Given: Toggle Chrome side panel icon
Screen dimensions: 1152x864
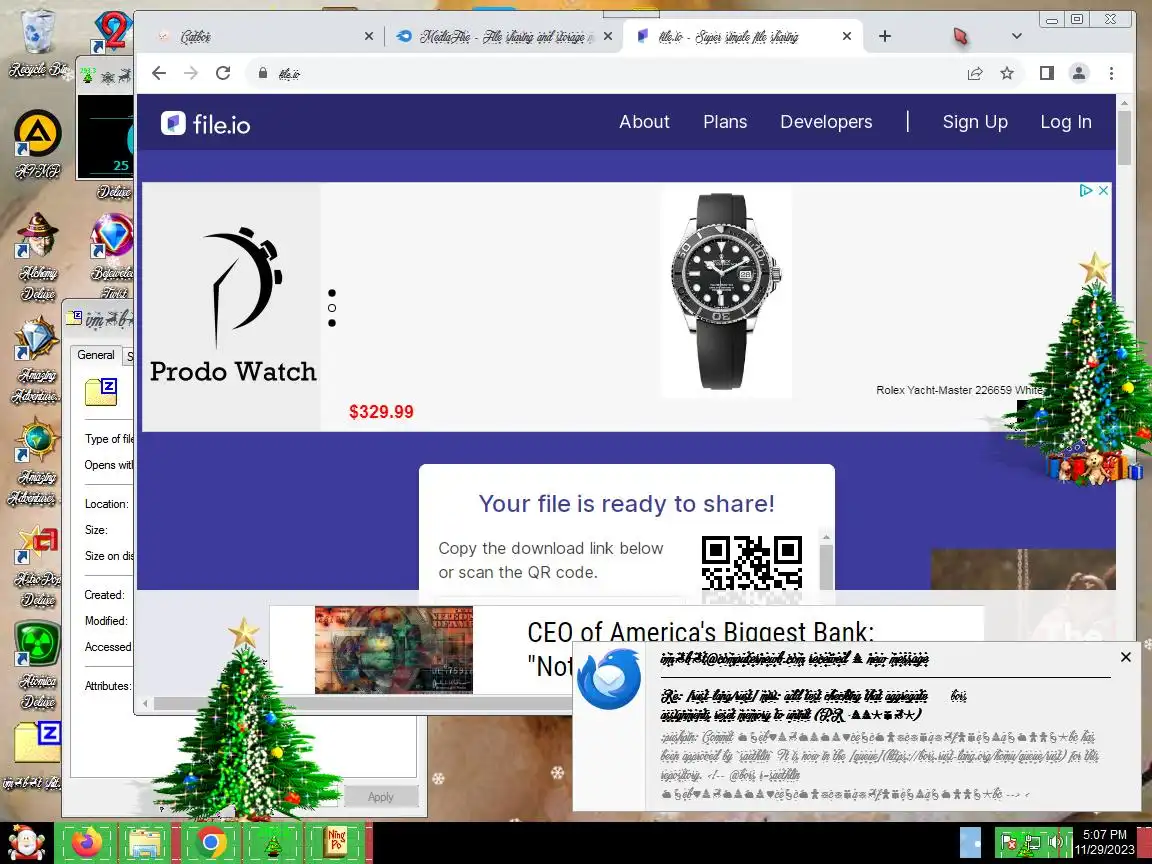Looking at the screenshot, I should coord(1047,73).
